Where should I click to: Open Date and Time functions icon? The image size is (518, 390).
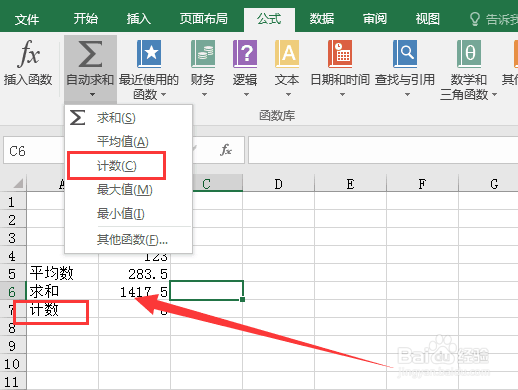click(340, 54)
